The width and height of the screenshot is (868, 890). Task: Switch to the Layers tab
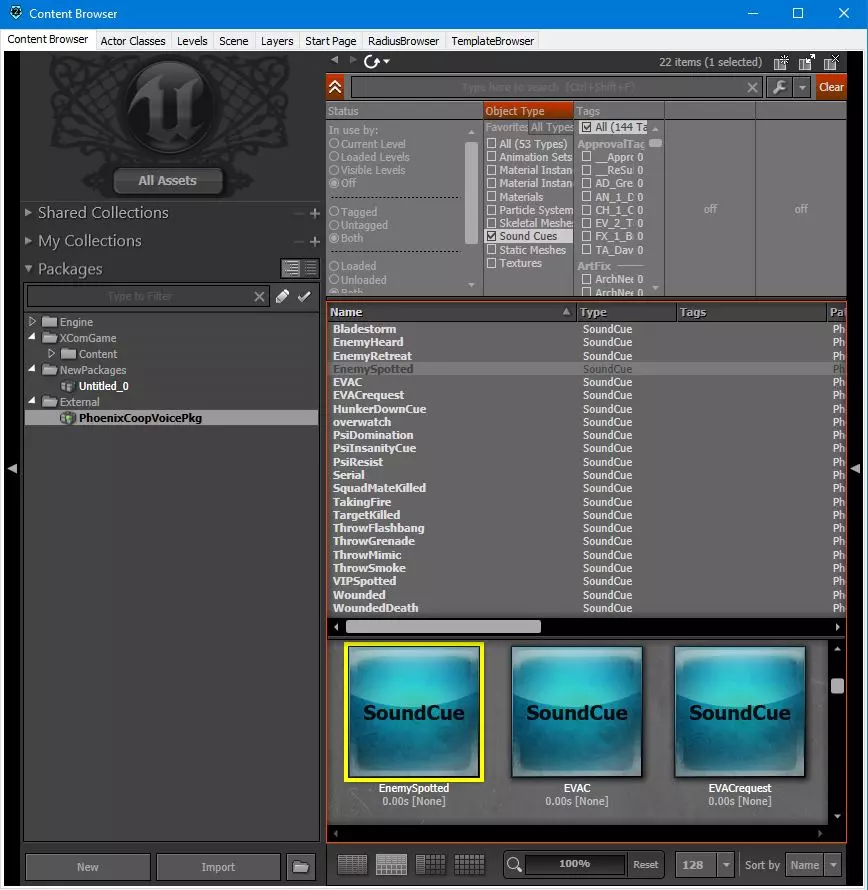click(277, 41)
